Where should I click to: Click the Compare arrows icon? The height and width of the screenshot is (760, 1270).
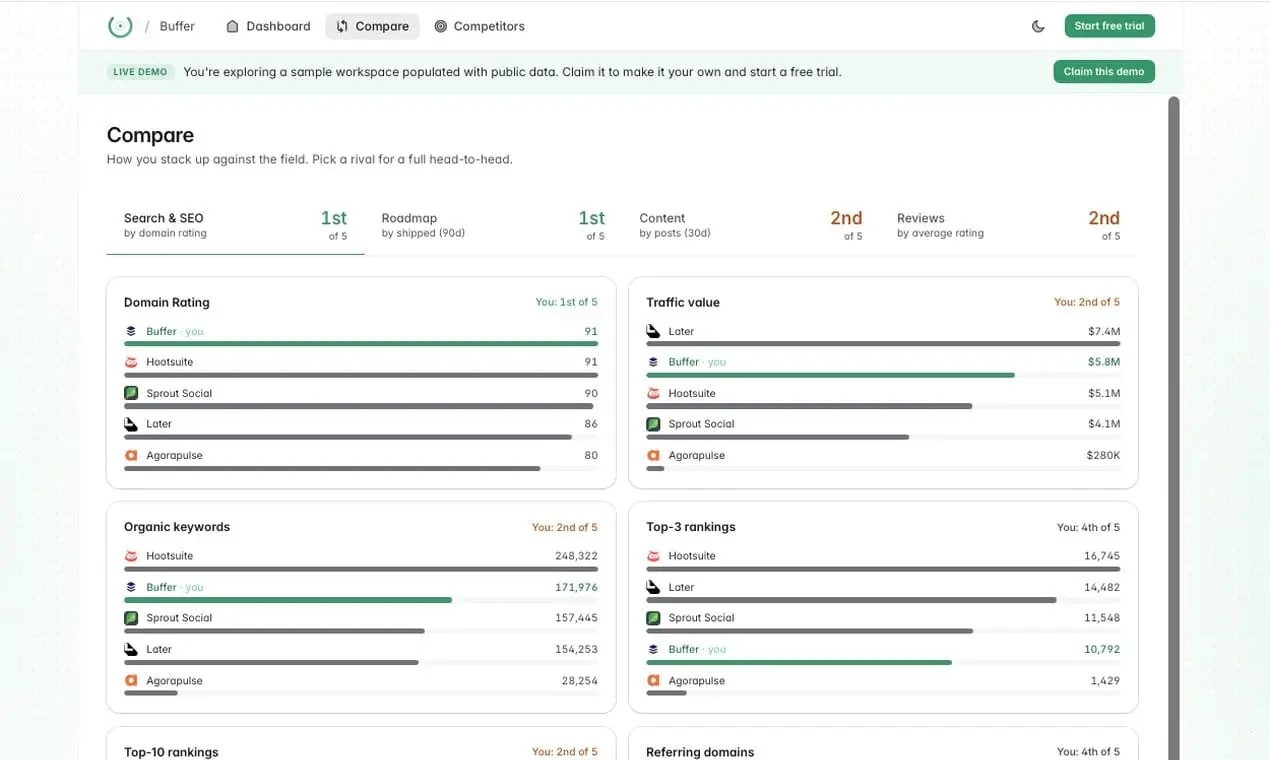tap(342, 26)
